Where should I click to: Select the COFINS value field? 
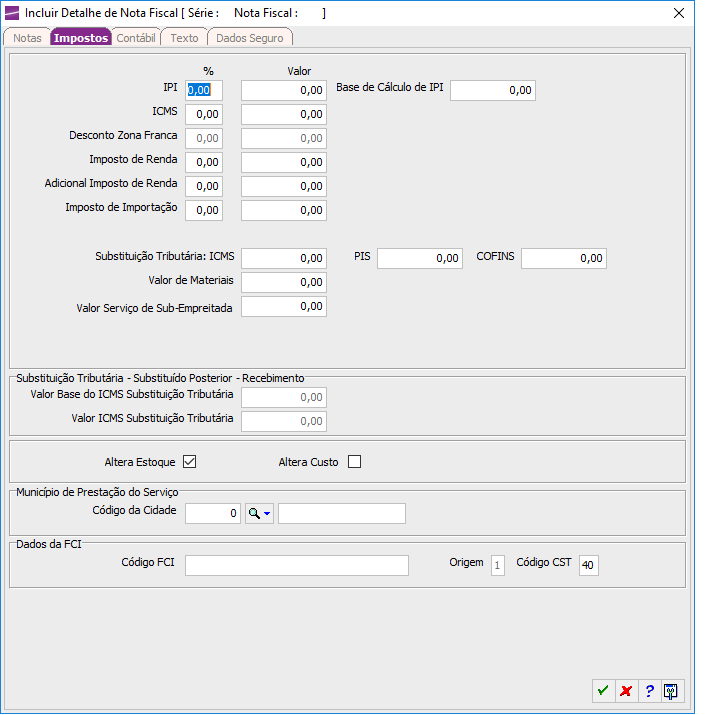563,258
